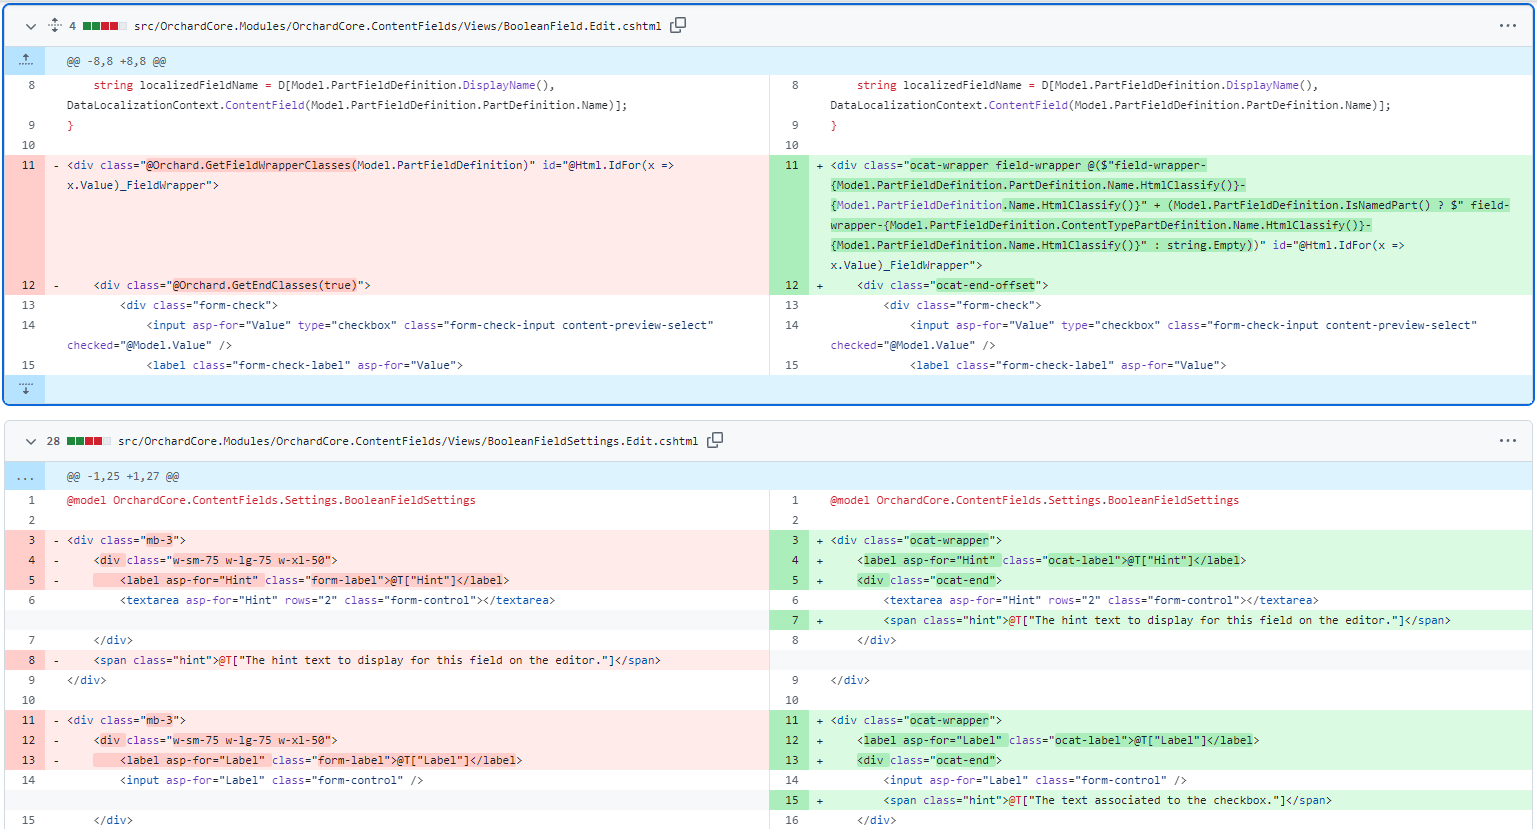Click deleted line number 3 with div mb-3
The width and height of the screenshot is (1537, 829).
pyautogui.click(x=25, y=540)
